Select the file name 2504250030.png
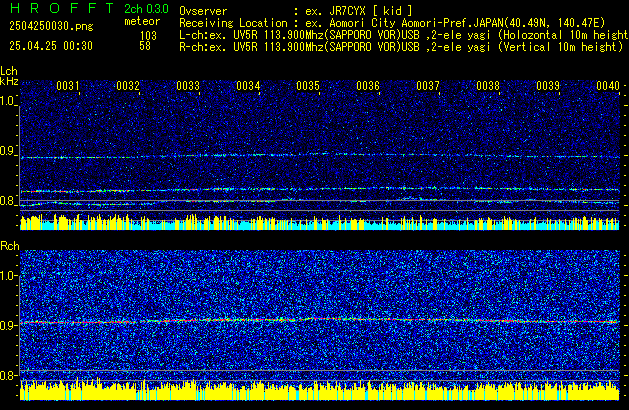629x410 pixels. [51, 26]
